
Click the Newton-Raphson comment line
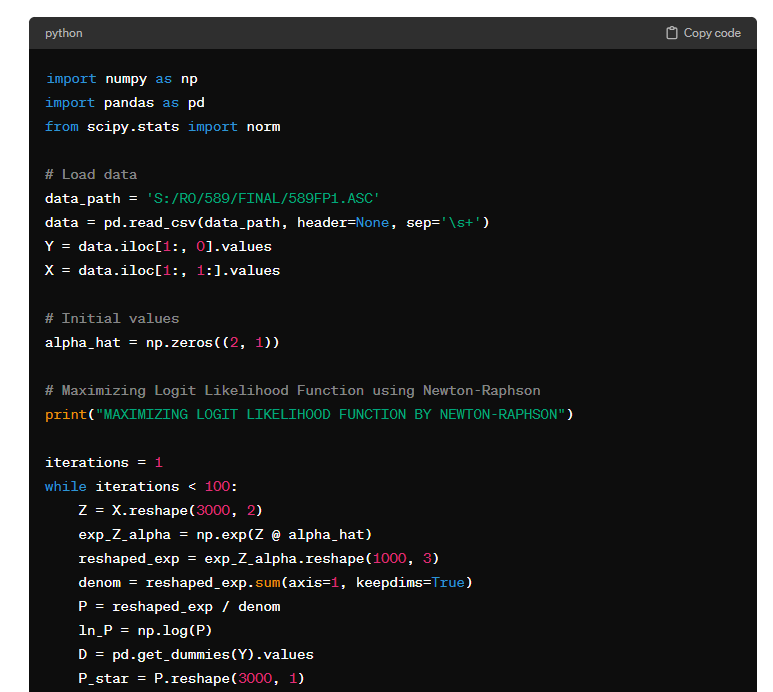(x=293, y=390)
